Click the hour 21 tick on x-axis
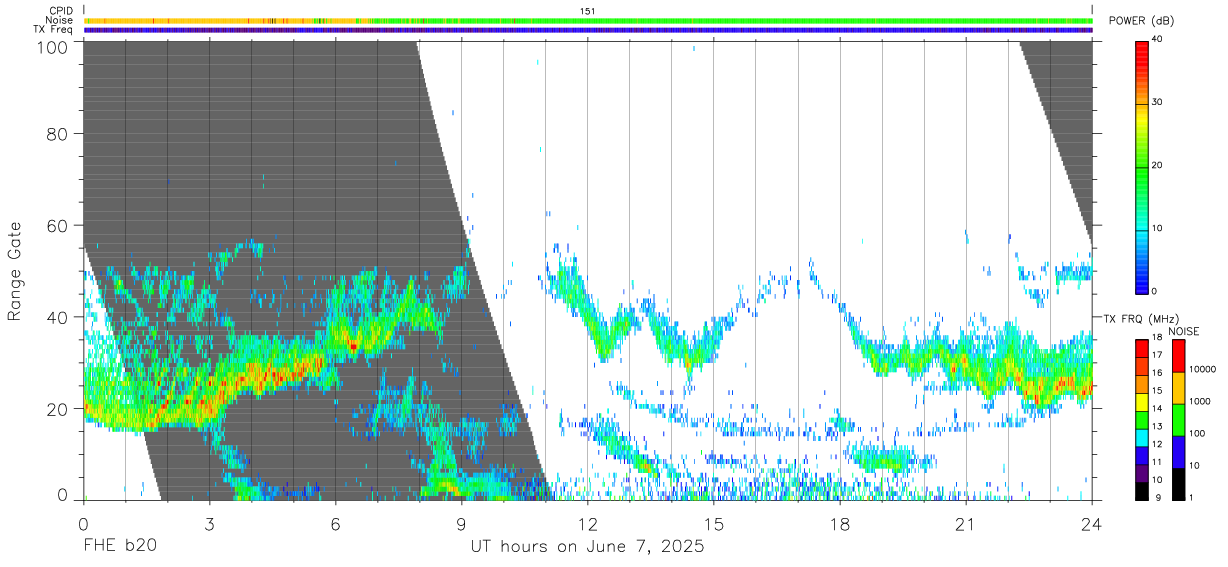 [966, 524]
